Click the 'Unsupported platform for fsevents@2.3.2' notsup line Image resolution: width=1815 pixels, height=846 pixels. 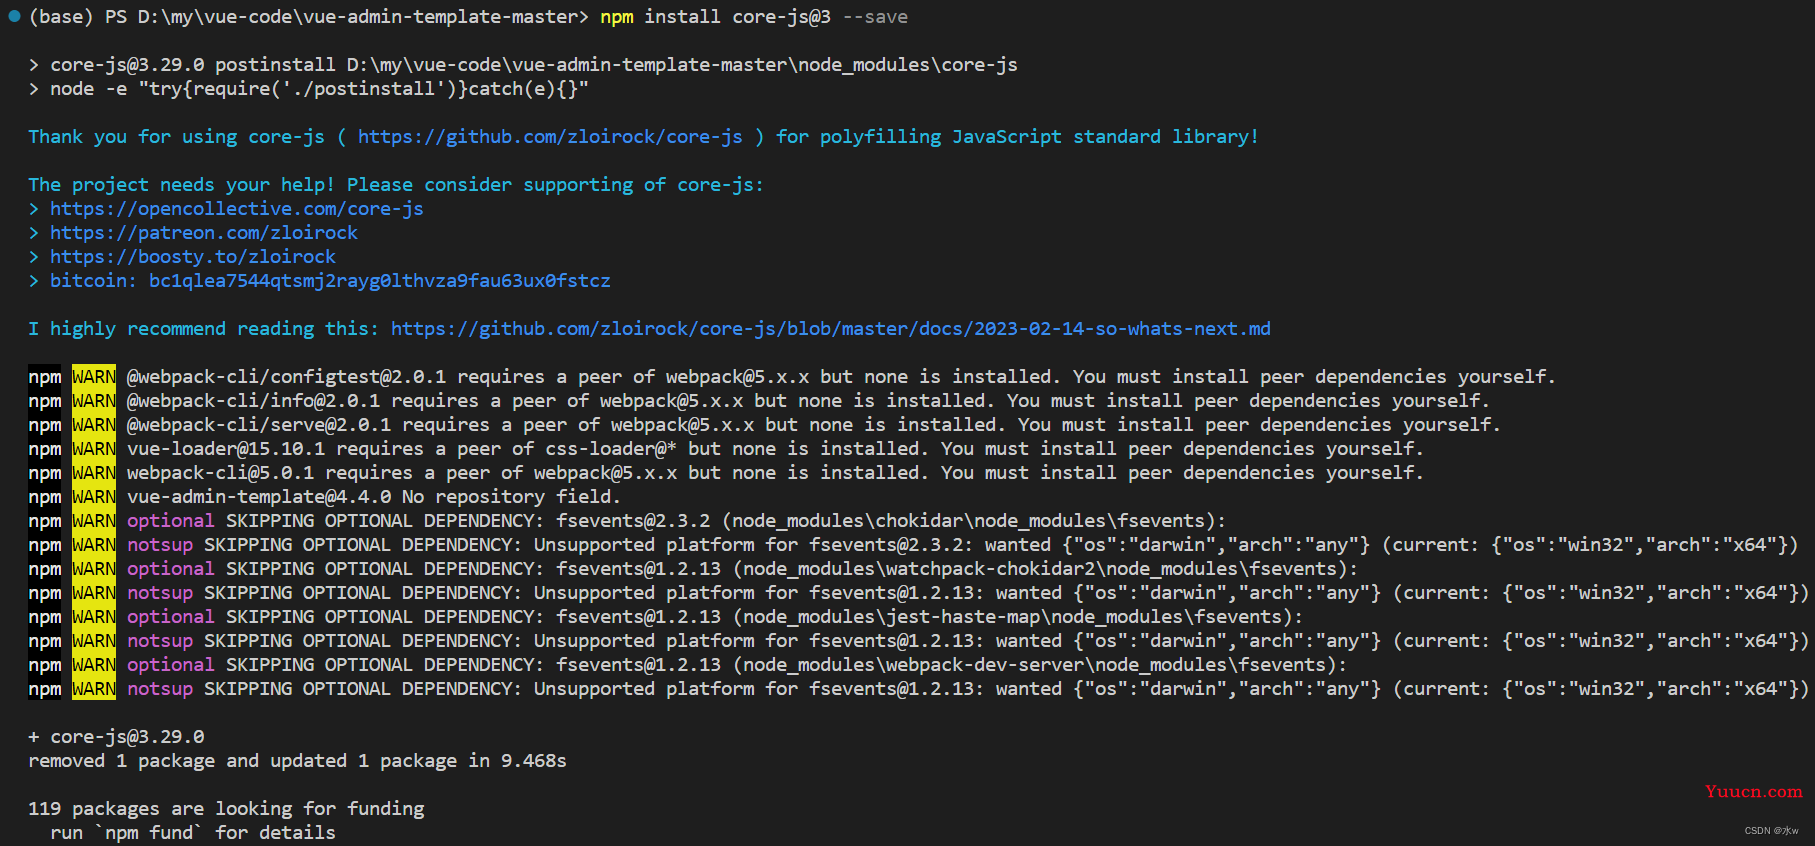pyautogui.click(x=913, y=545)
